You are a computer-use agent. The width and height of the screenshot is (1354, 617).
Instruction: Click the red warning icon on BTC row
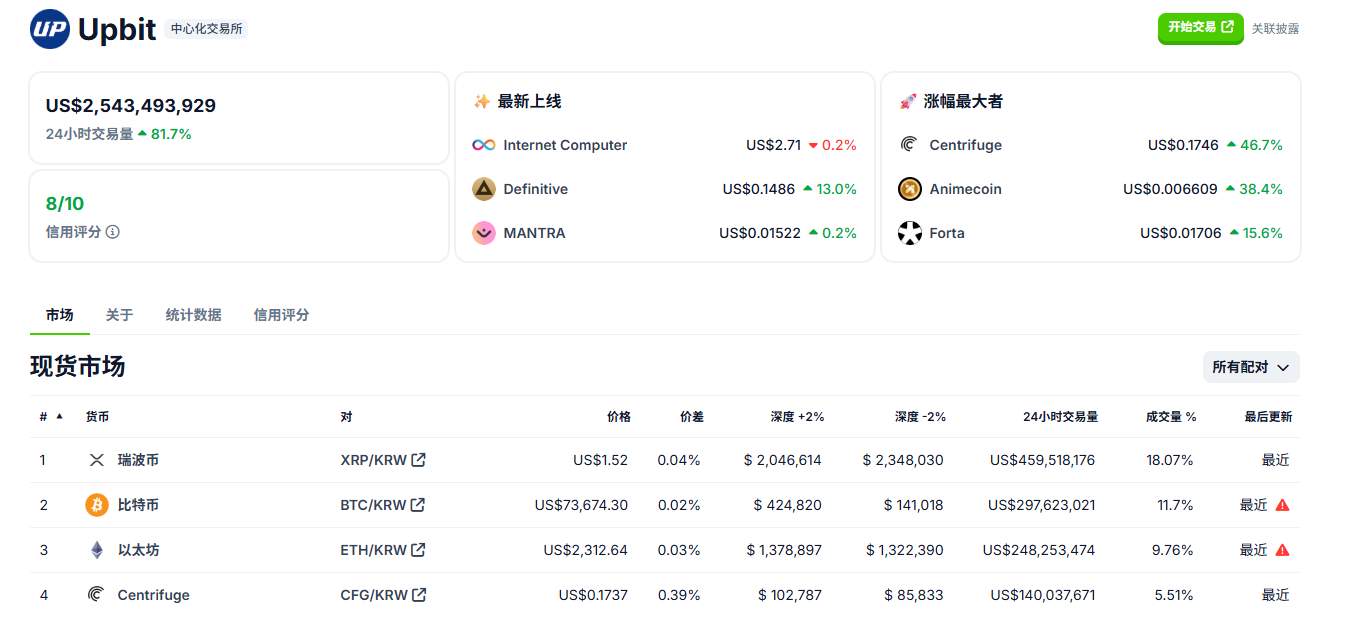click(x=1283, y=505)
